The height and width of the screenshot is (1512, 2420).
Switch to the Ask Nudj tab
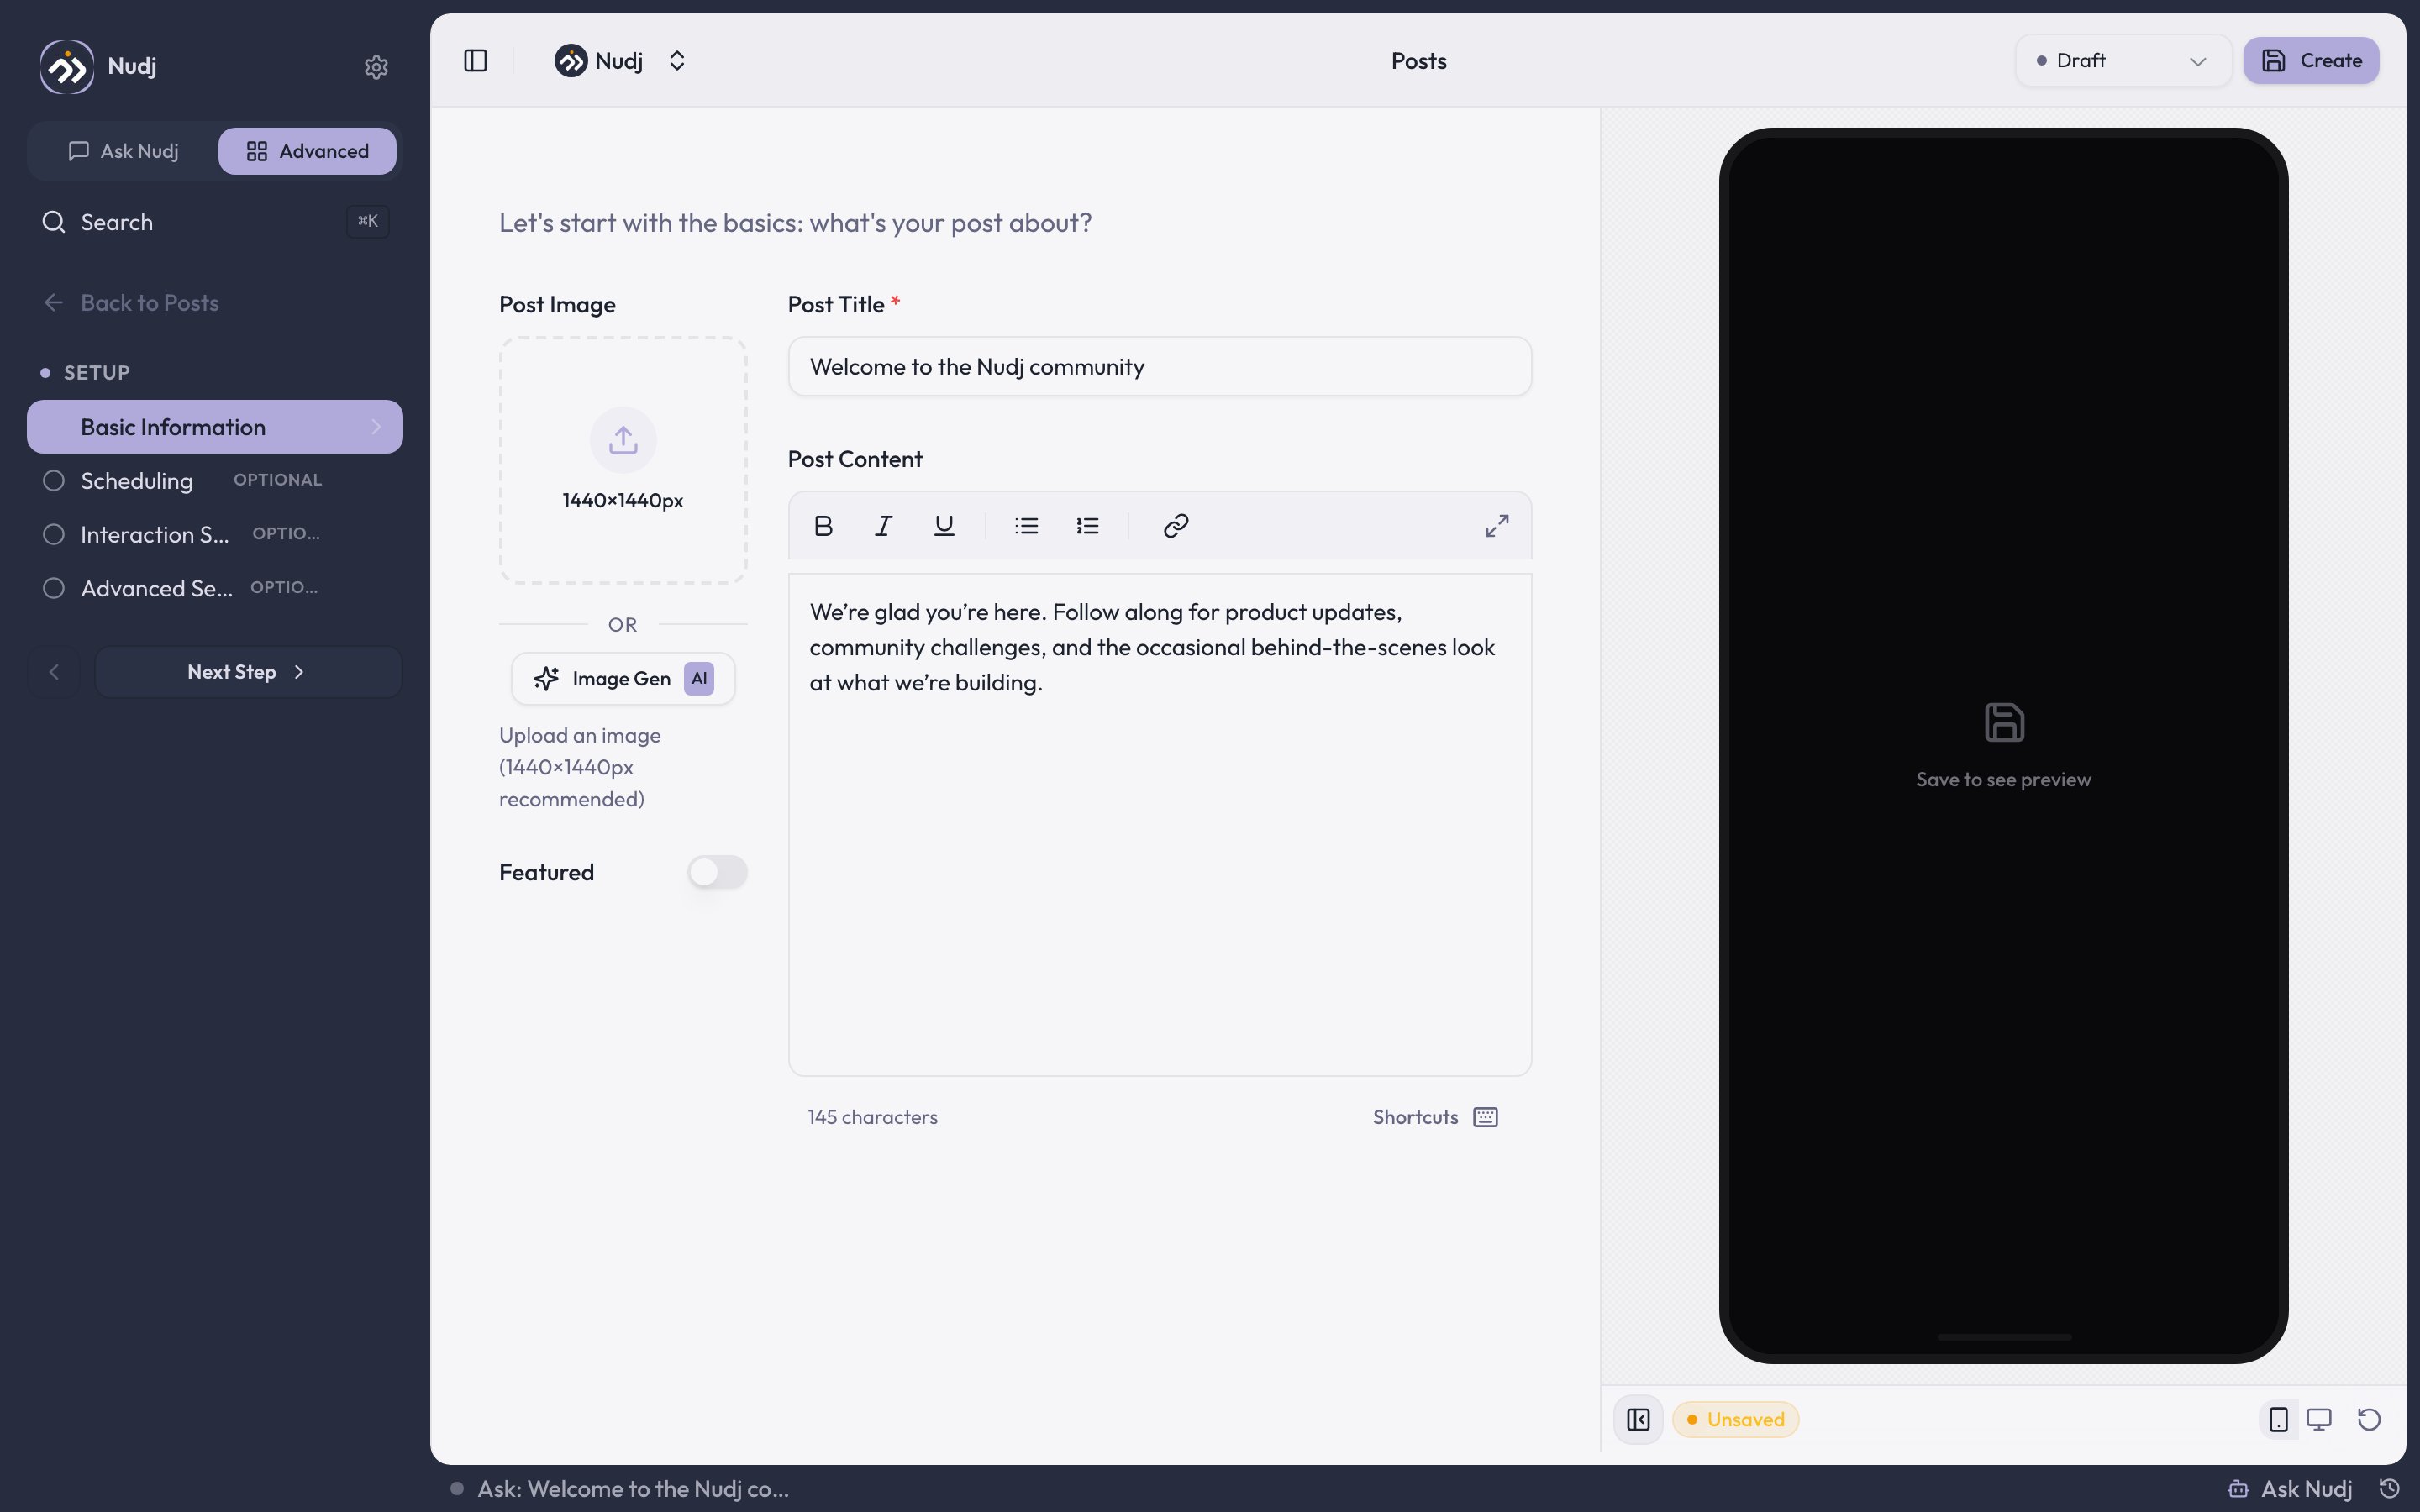coord(124,151)
